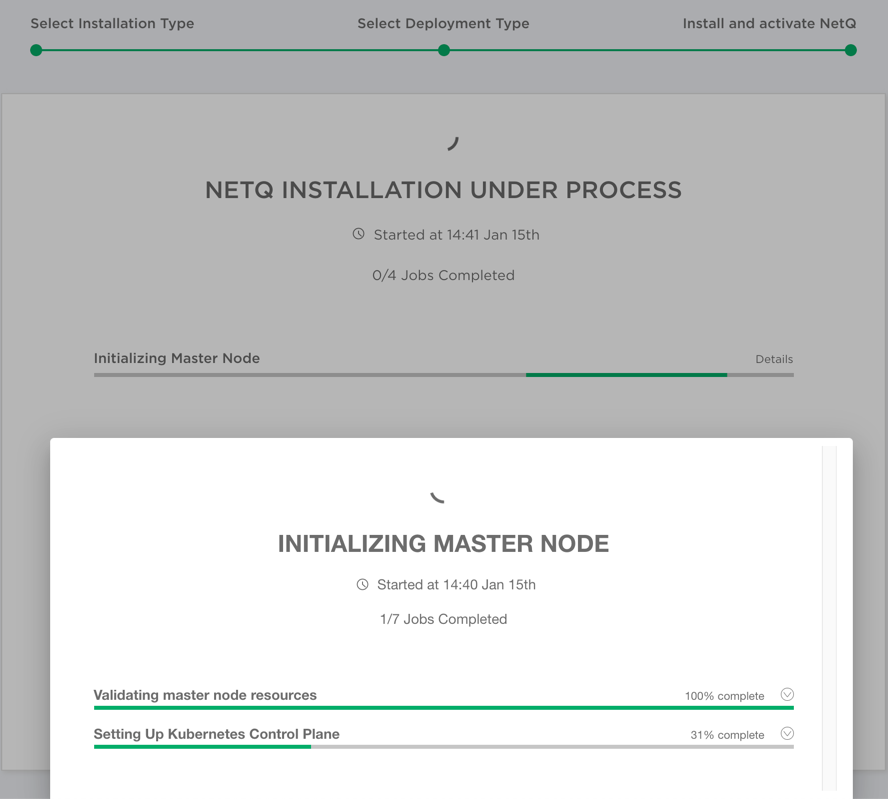Screen dimensions: 888x801
Task: Open Details for Initializing Master Node job
Action: coord(774,359)
